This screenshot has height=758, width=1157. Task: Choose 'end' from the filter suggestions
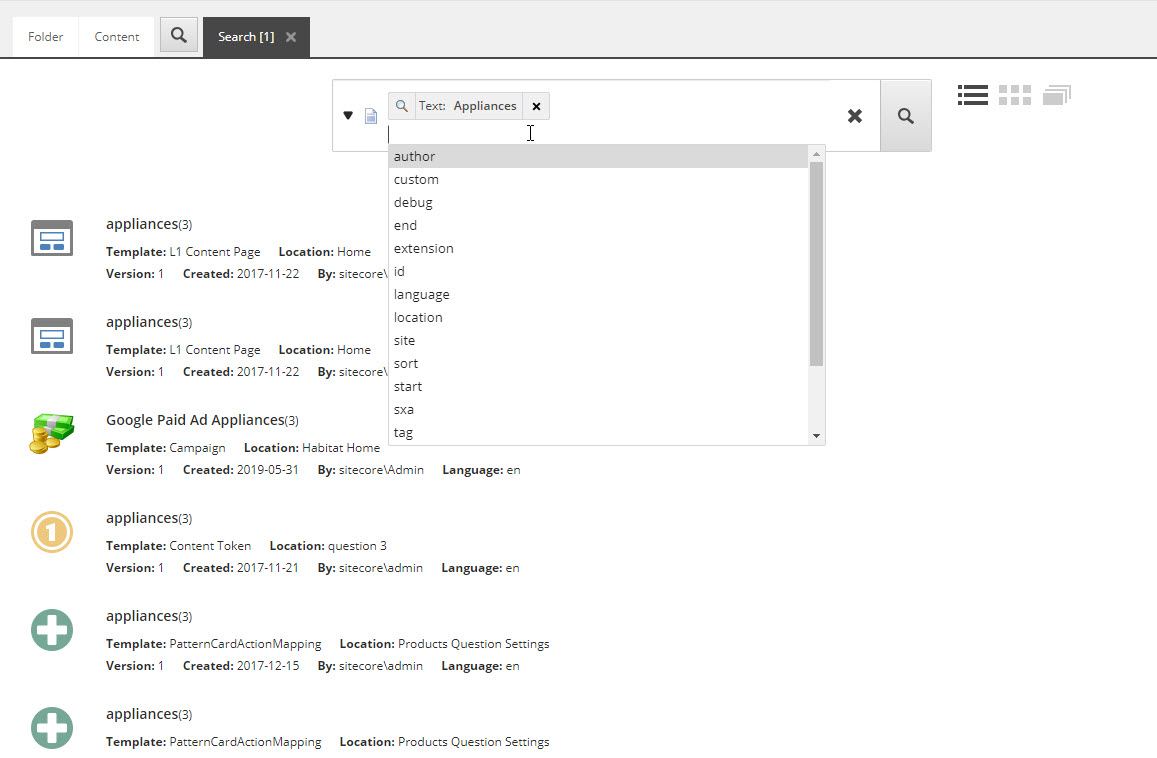[x=598, y=225]
